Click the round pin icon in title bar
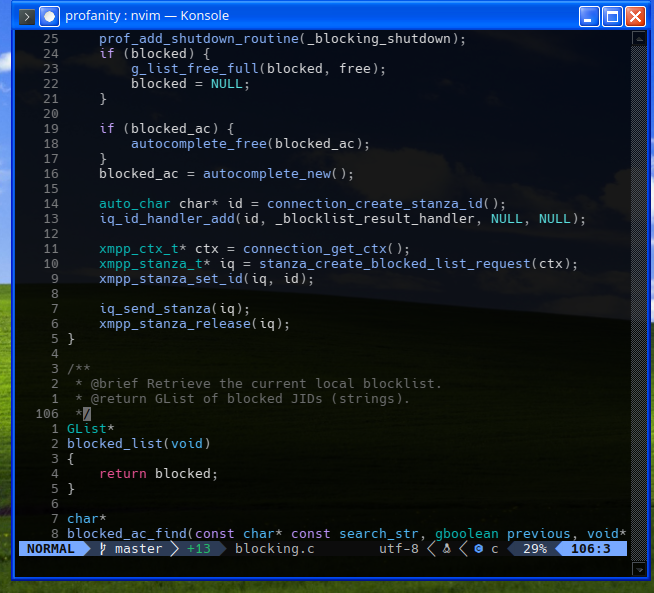Screen dimensions: 654x593 (x=49, y=17)
